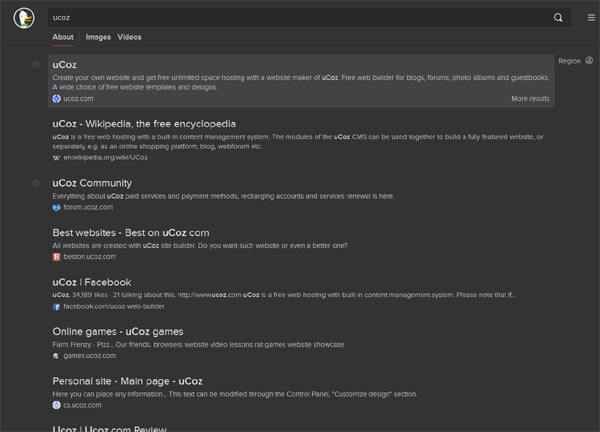600x432 pixels.
Task: Click the forum.ucoz.com favicon
Action: click(x=56, y=207)
